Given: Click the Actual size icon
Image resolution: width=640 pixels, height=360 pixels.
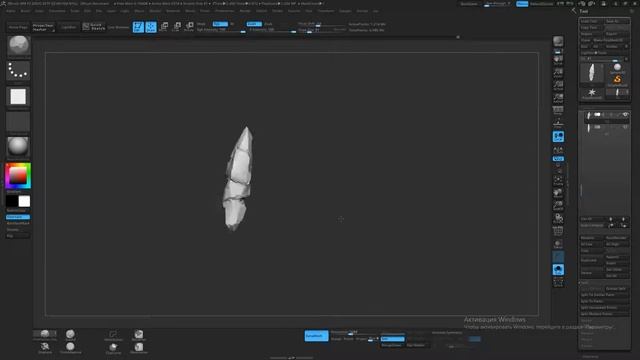Looking at the screenshot, I should [x=558, y=85].
